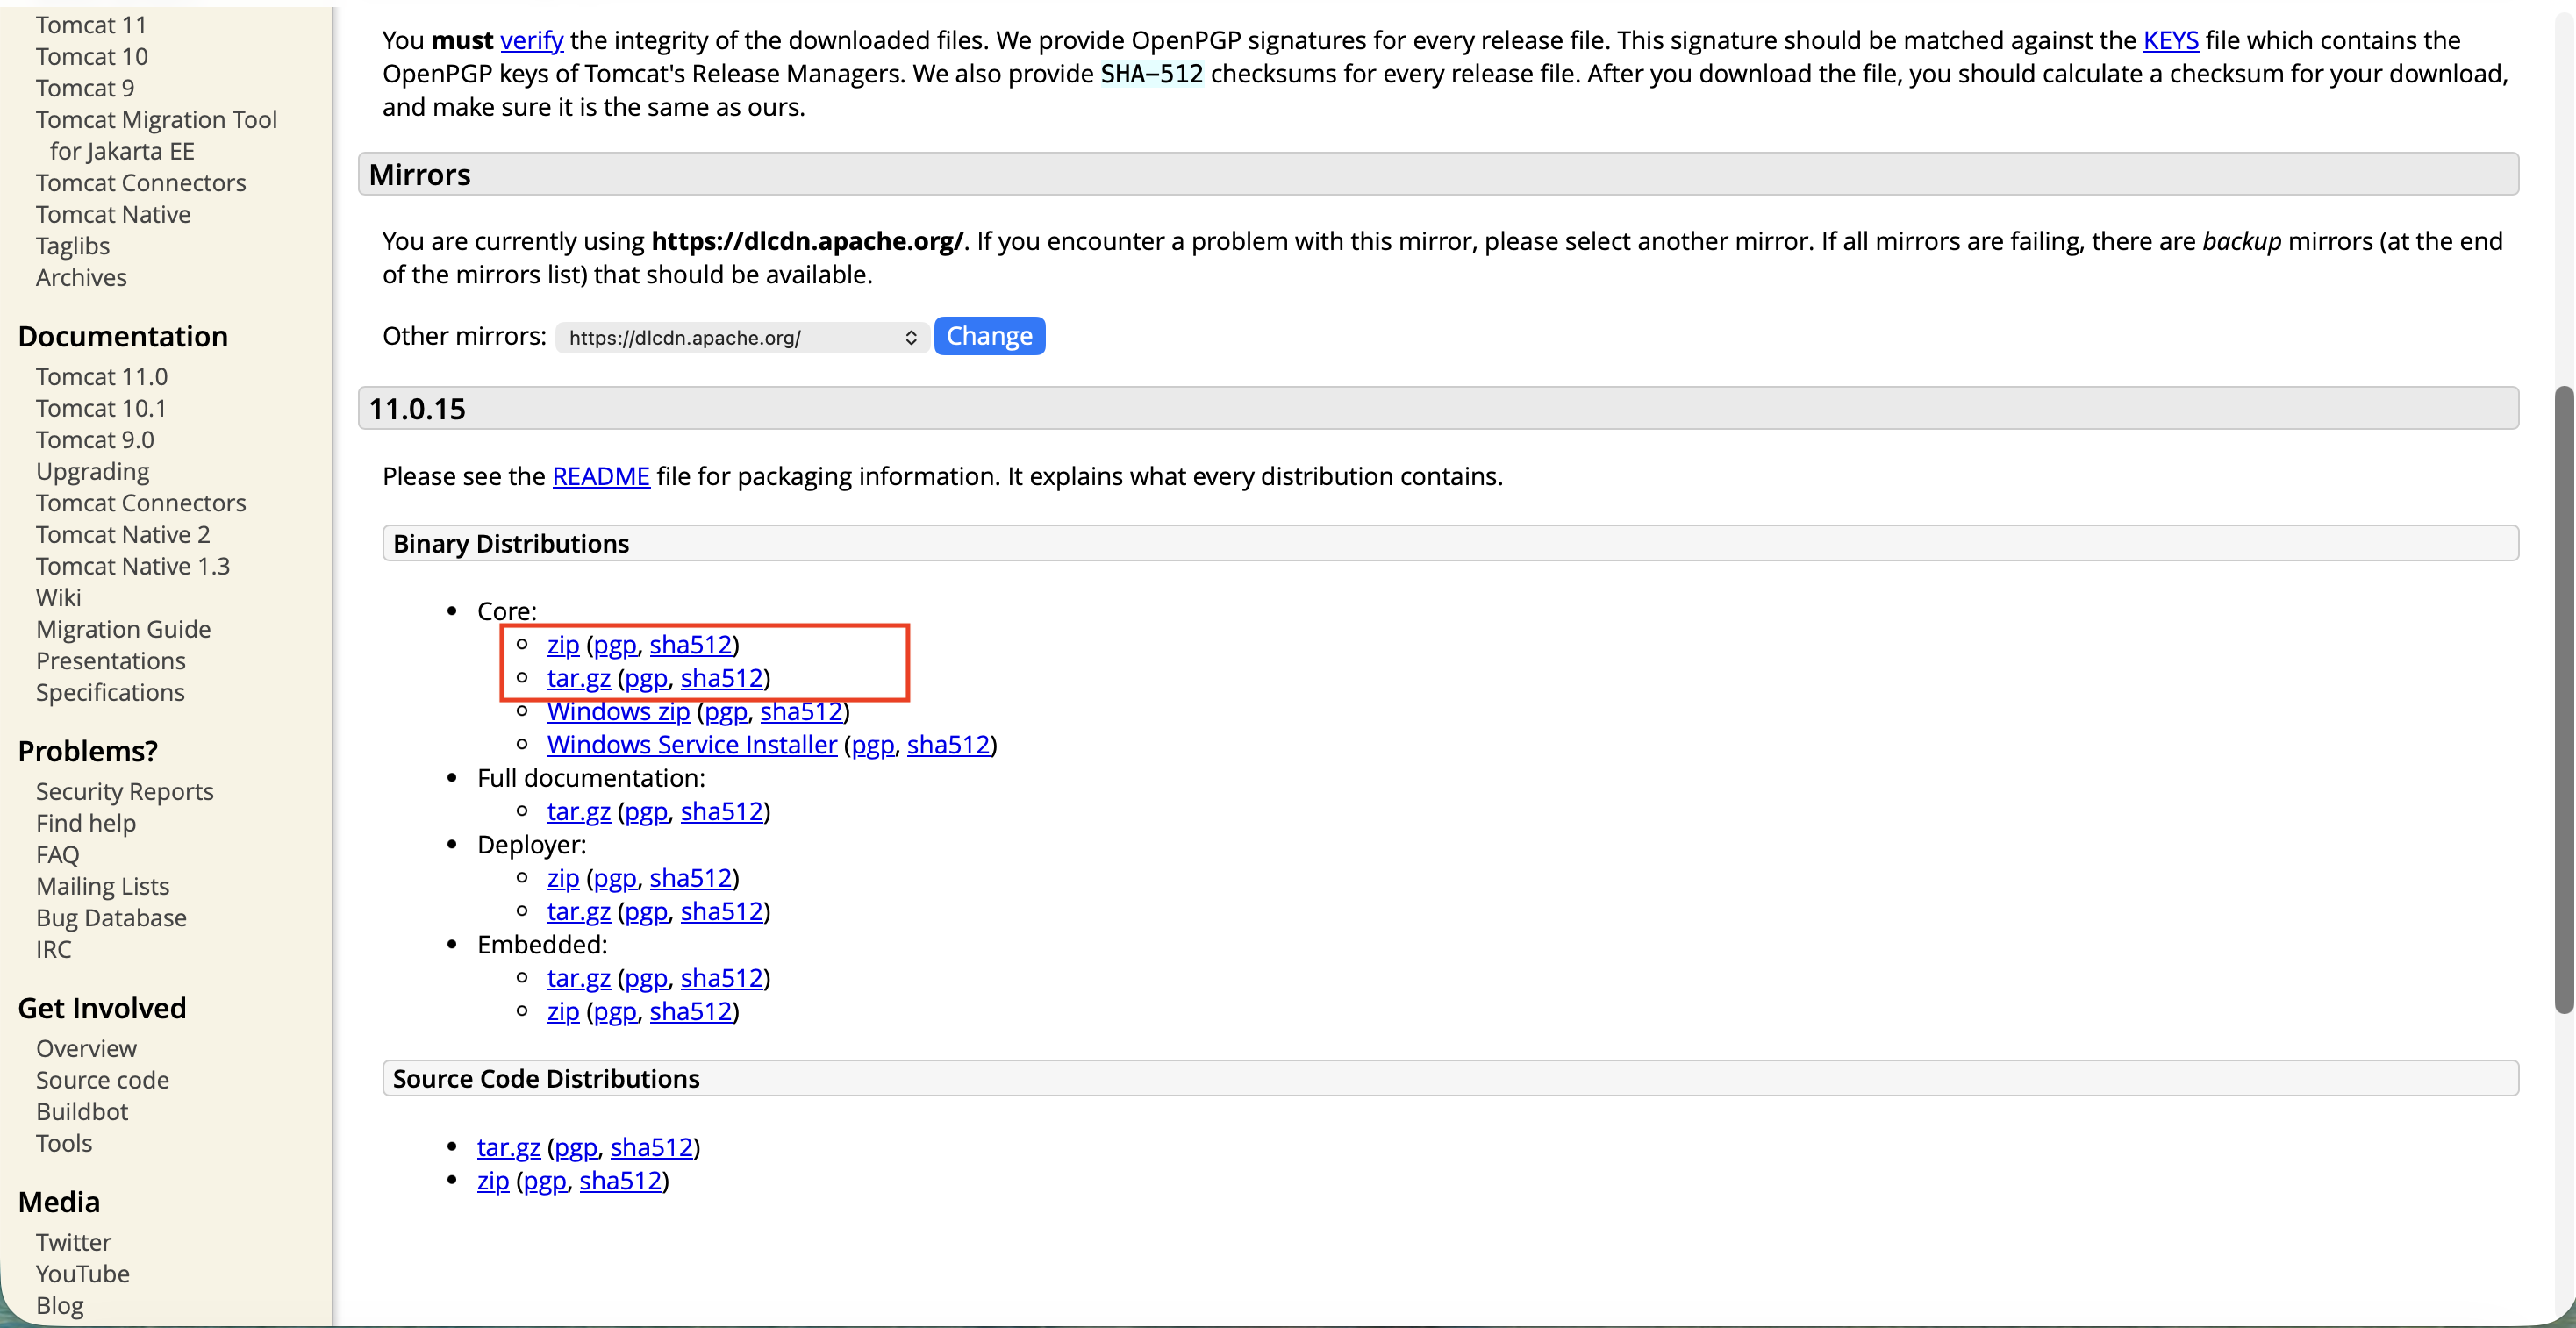Open the YouTube media link
Image resolution: width=2576 pixels, height=1328 pixels.
pyautogui.click(x=82, y=1274)
